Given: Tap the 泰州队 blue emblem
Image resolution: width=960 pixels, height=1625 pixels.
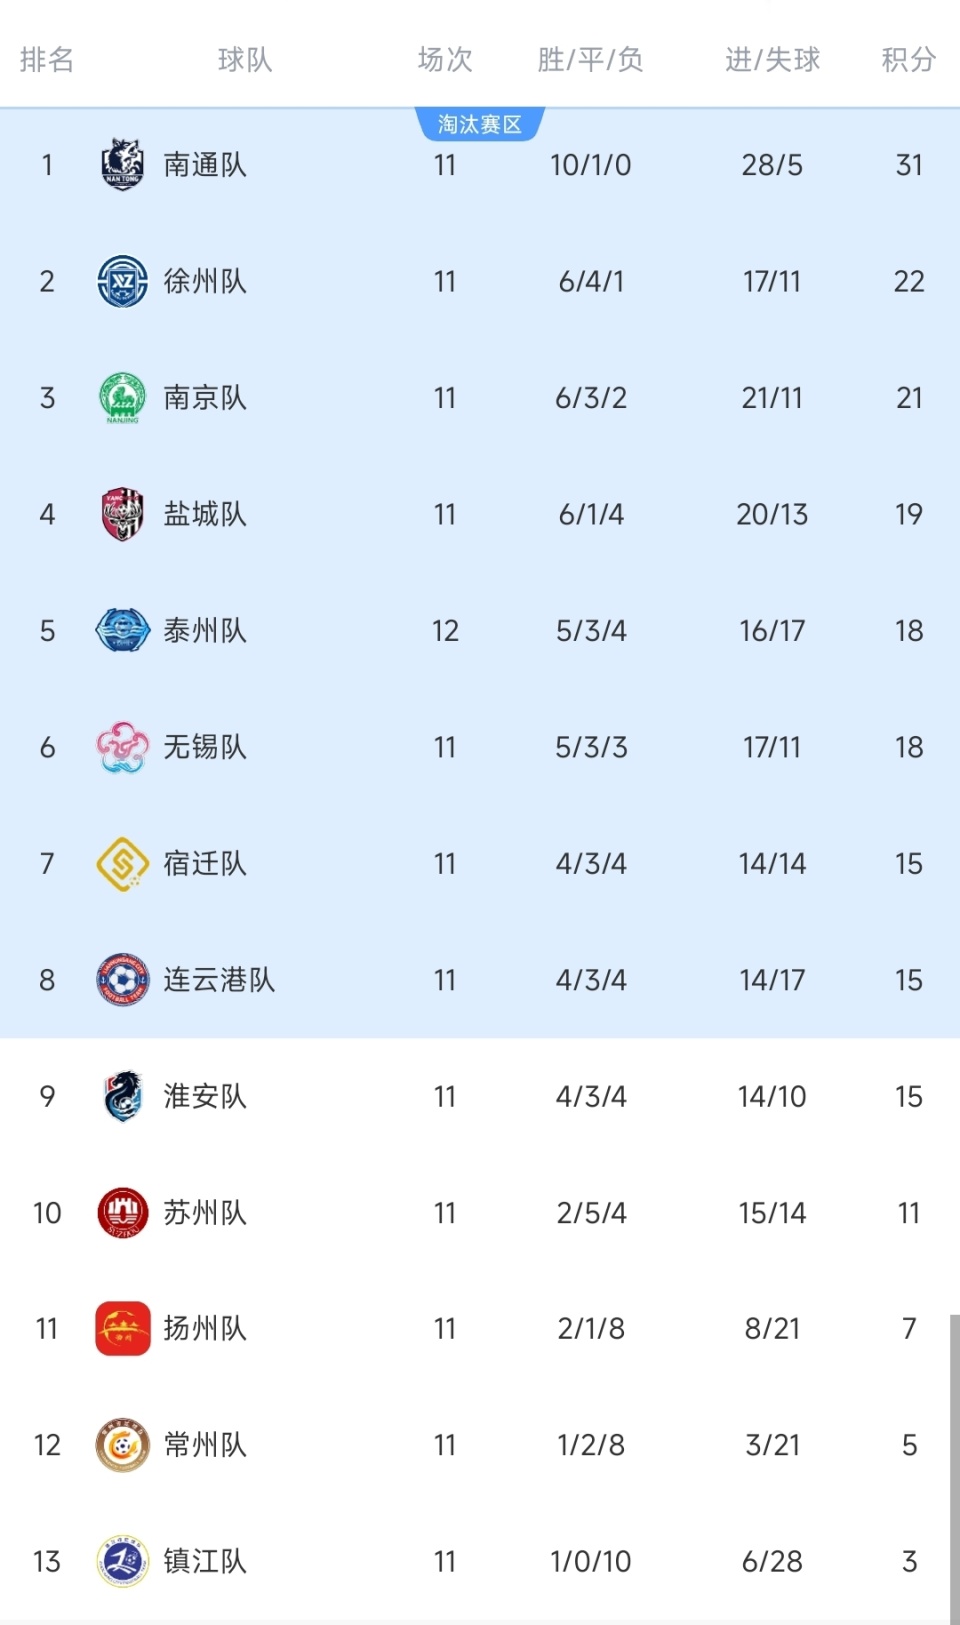Looking at the screenshot, I should 122,630.
